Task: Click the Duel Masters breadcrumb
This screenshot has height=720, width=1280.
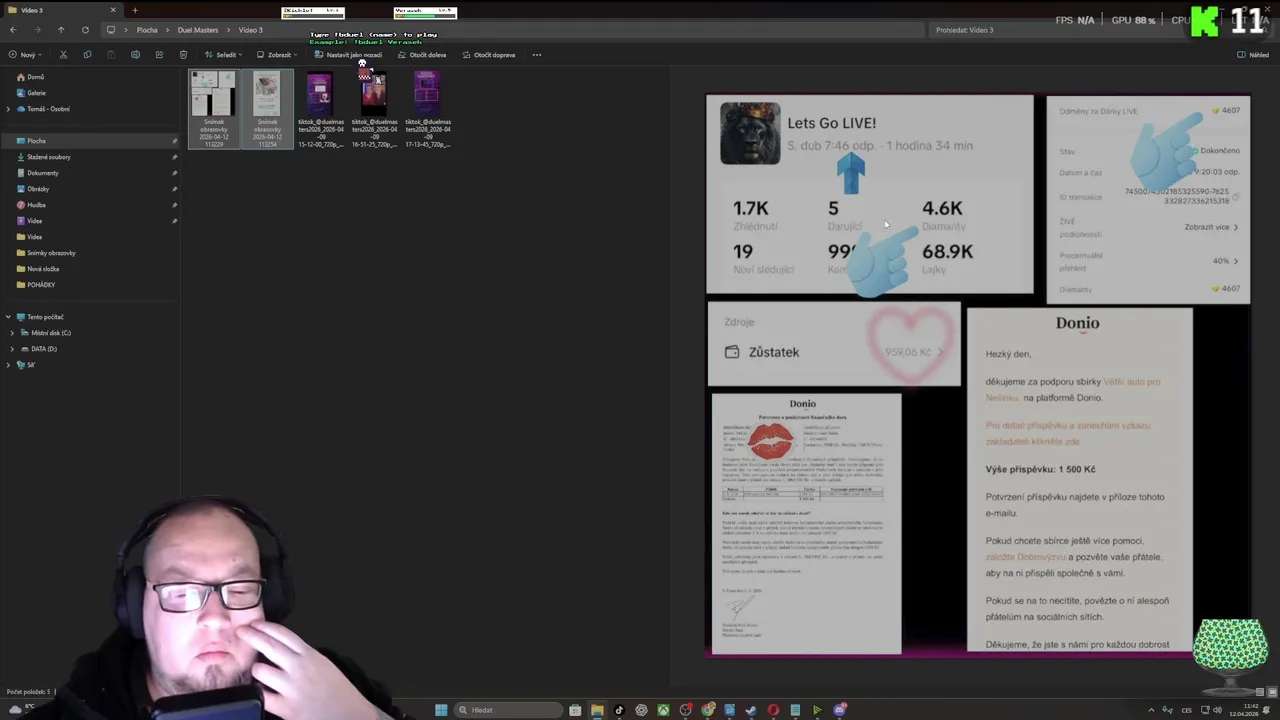Action: [198, 30]
